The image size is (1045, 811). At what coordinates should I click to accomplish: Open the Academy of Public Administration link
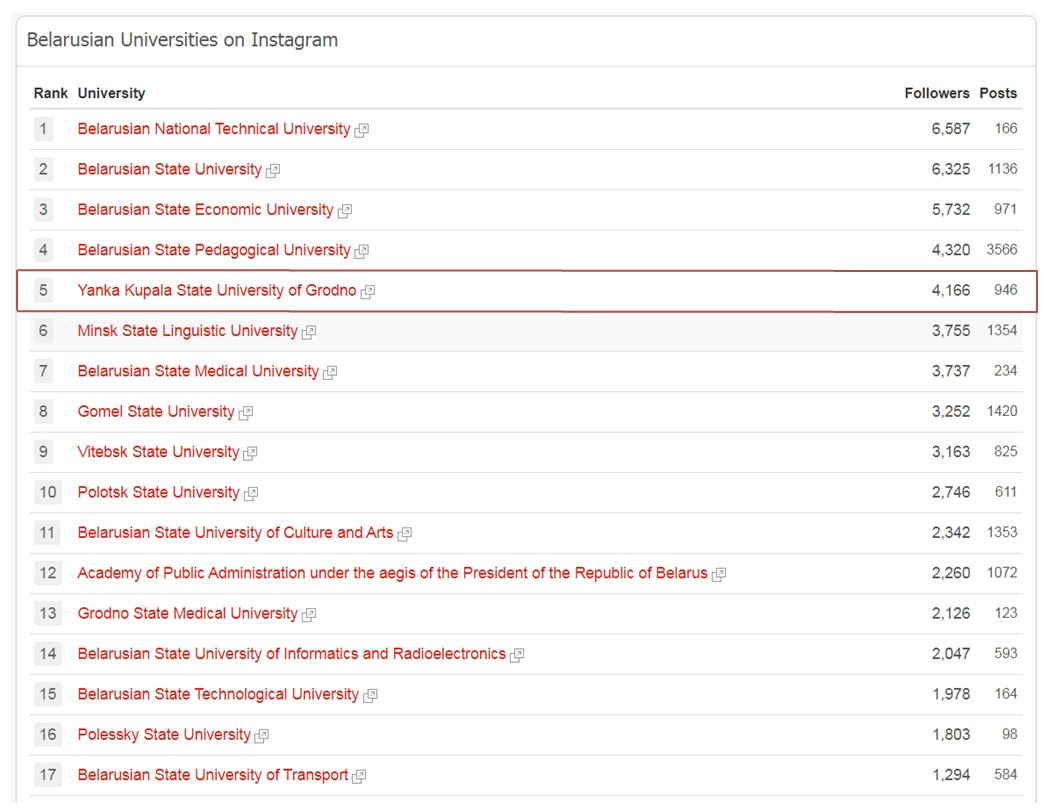[x=393, y=573]
